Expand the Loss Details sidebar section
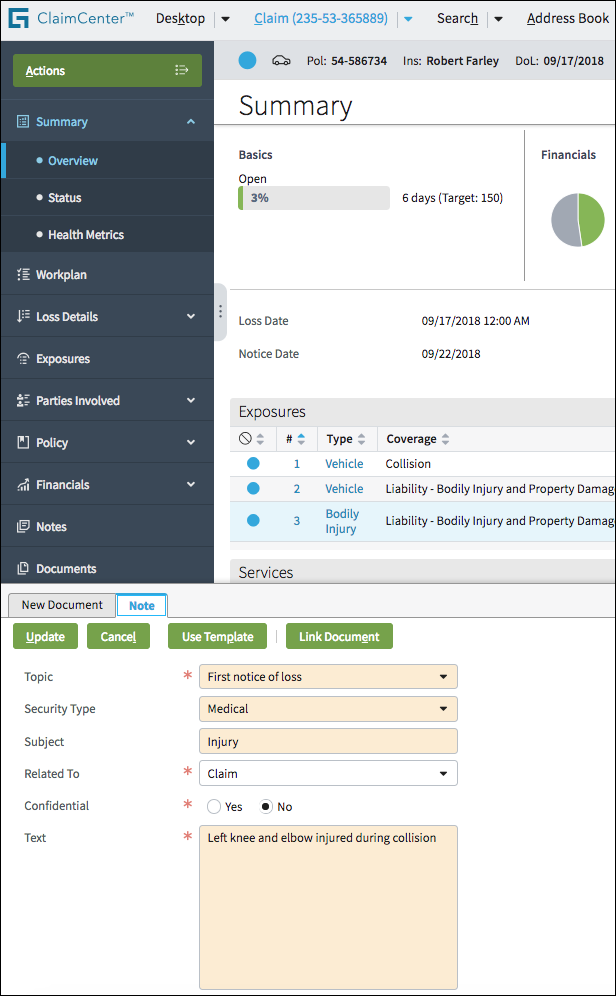Image resolution: width=616 pixels, height=996 pixels. pyautogui.click(x=191, y=317)
